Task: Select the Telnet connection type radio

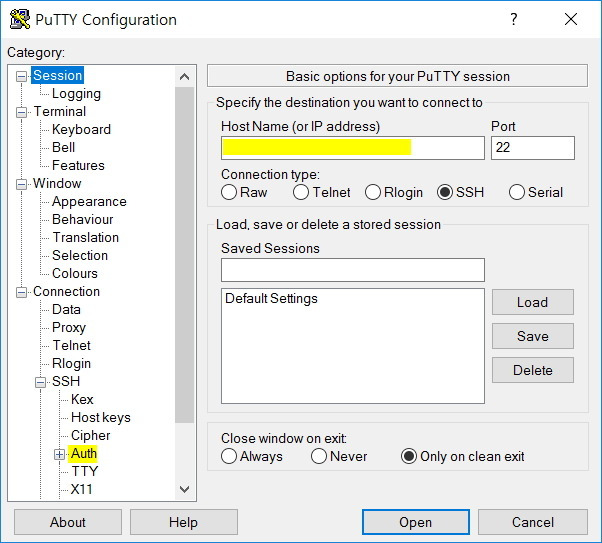Action: tap(301, 192)
